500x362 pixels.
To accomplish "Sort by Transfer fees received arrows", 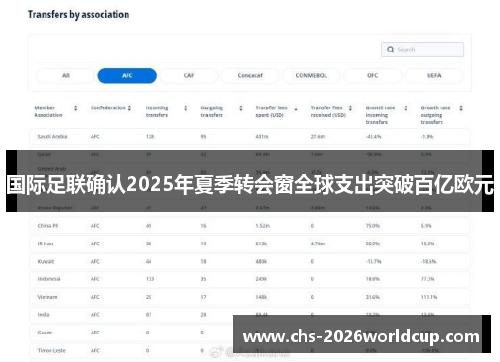I will 350,108.
